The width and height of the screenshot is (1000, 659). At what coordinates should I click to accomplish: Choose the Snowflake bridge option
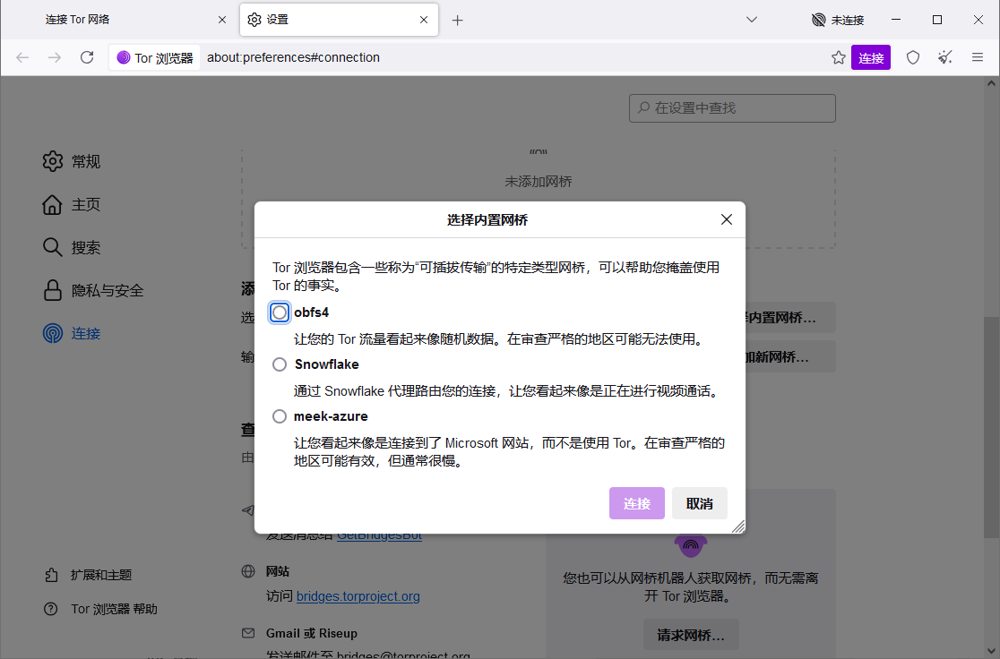tap(280, 365)
